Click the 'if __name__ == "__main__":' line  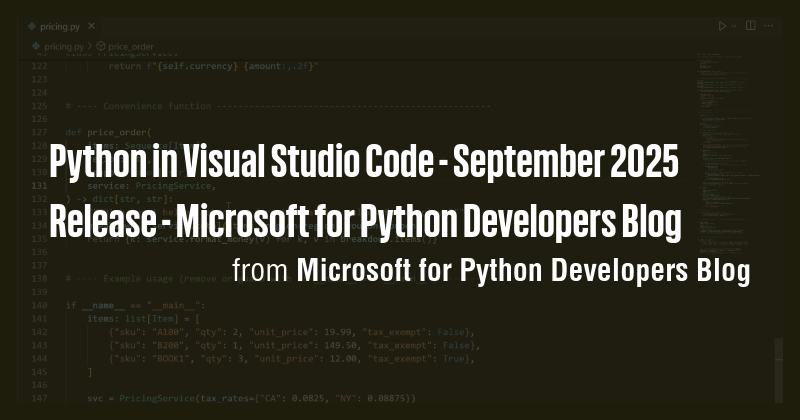(135, 305)
